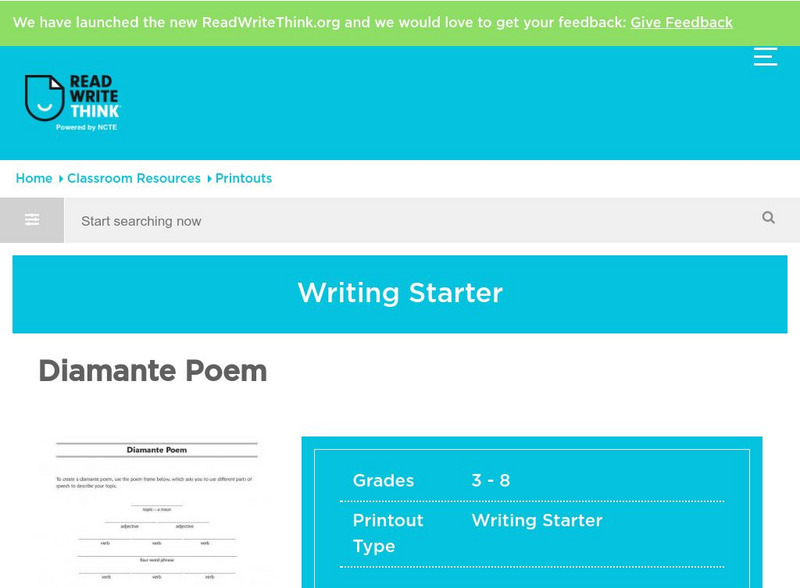Click the green launch announcement text
The image size is (800, 588).
coord(319,22)
